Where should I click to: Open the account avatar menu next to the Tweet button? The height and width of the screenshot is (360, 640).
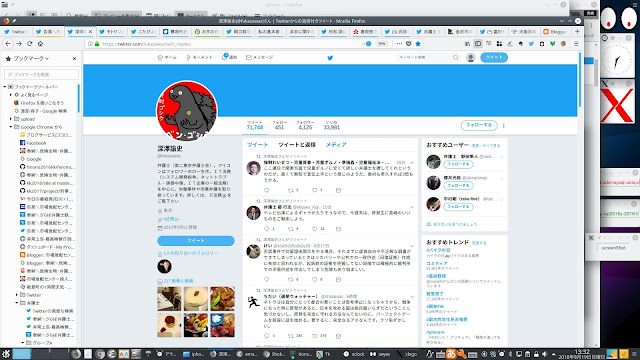(471, 58)
